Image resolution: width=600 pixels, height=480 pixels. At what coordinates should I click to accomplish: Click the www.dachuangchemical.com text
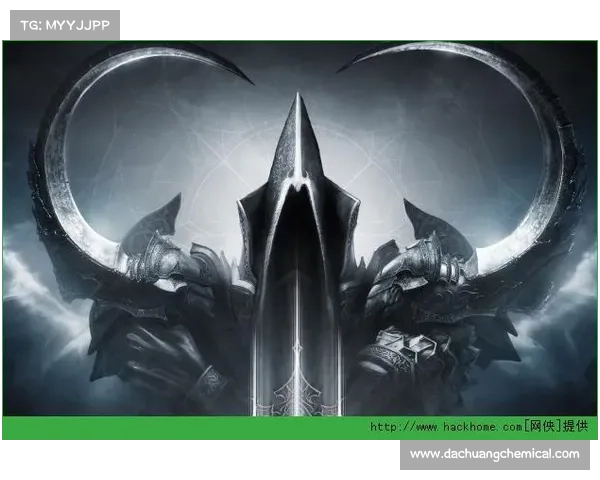[494, 454]
